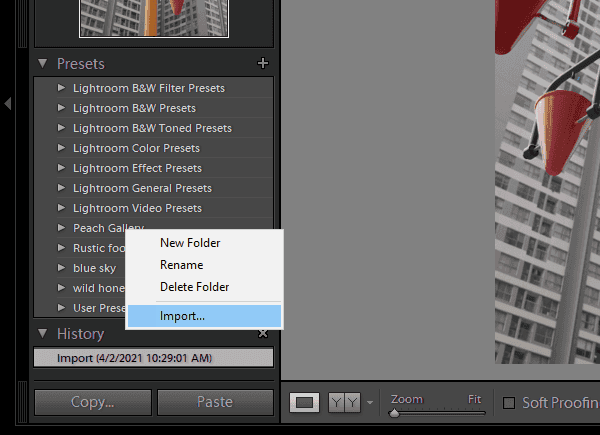This screenshot has height=435, width=600.
Task: Expand Lightroom Effect Presets folder
Action: point(61,168)
